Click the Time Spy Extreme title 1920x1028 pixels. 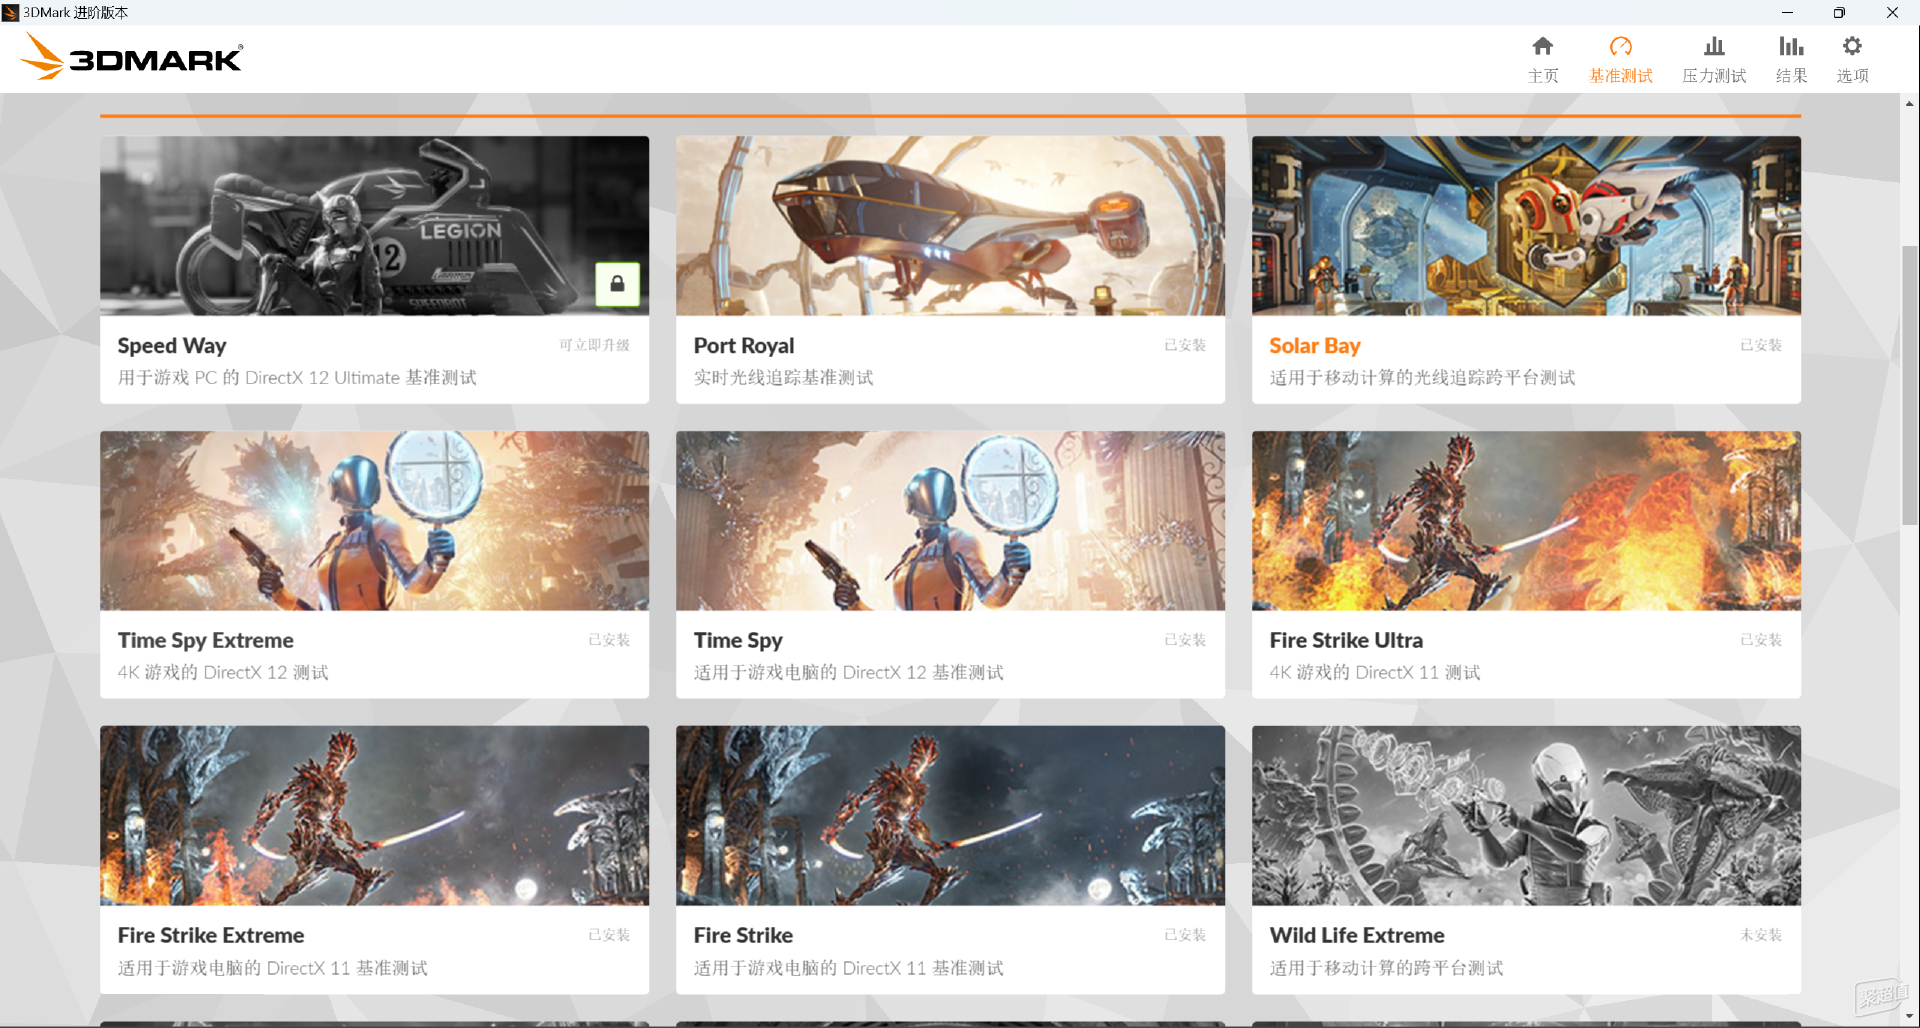point(206,641)
